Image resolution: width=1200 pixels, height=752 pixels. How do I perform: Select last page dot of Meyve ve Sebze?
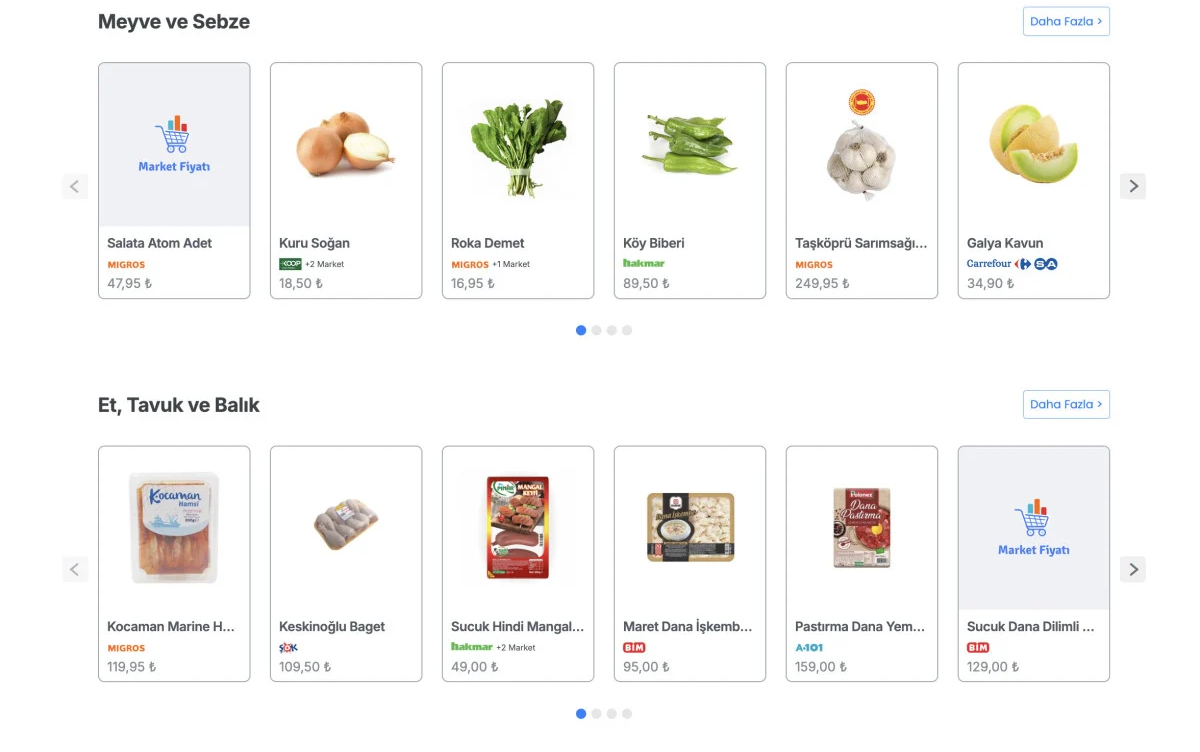[x=627, y=330]
